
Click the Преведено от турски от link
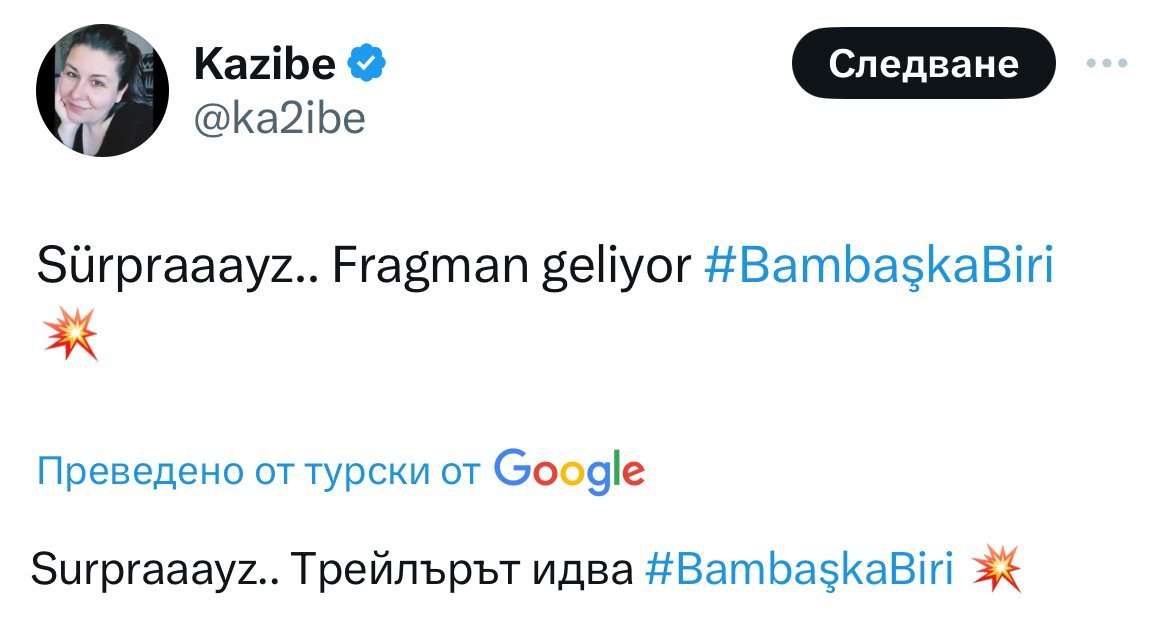click(258, 471)
